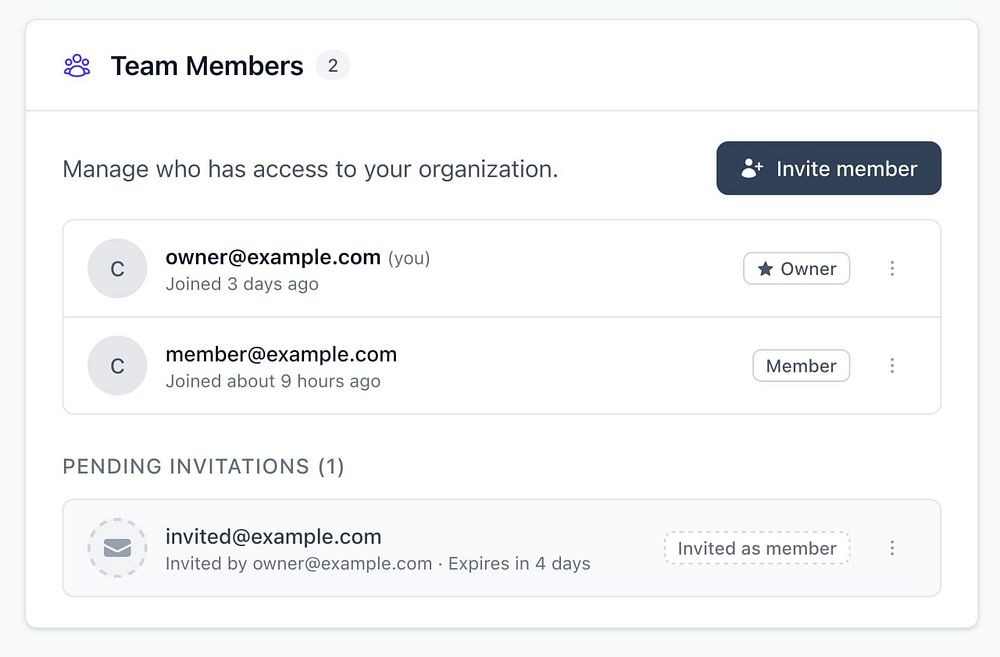Click the Team Members group icon
The image size is (1000, 657).
[x=77, y=67]
